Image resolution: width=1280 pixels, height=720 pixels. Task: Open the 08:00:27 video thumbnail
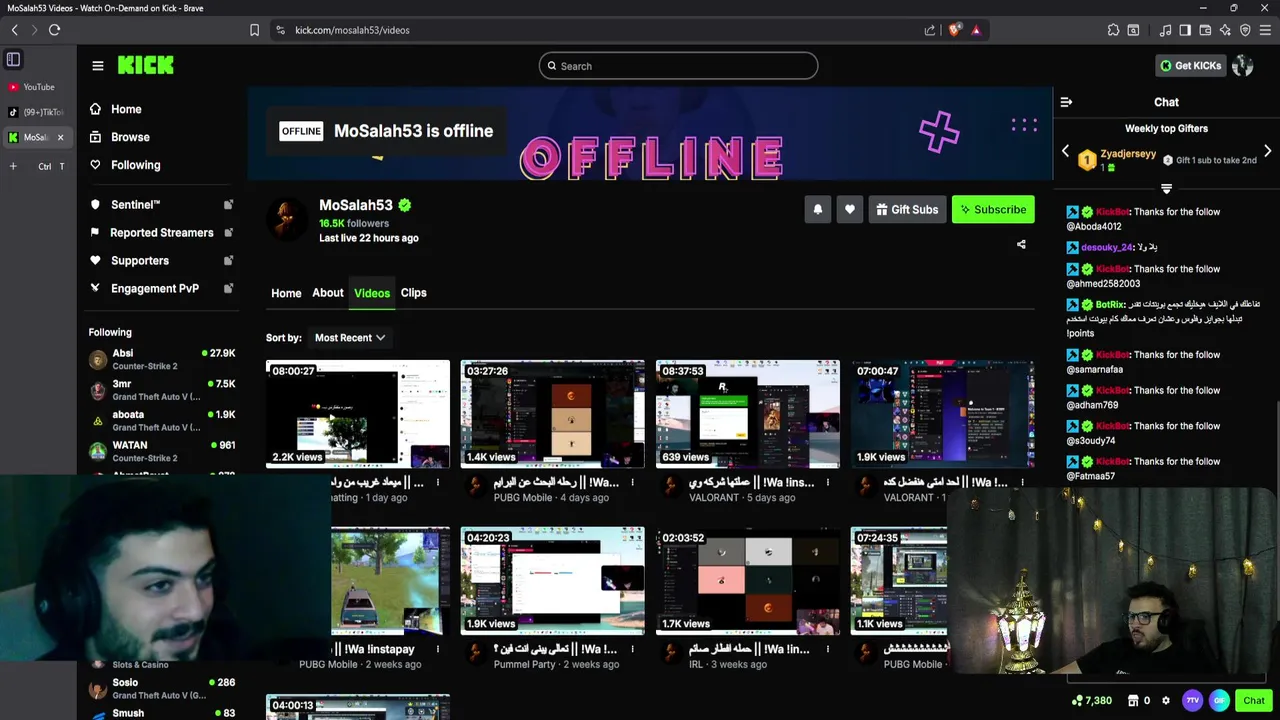[358, 414]
